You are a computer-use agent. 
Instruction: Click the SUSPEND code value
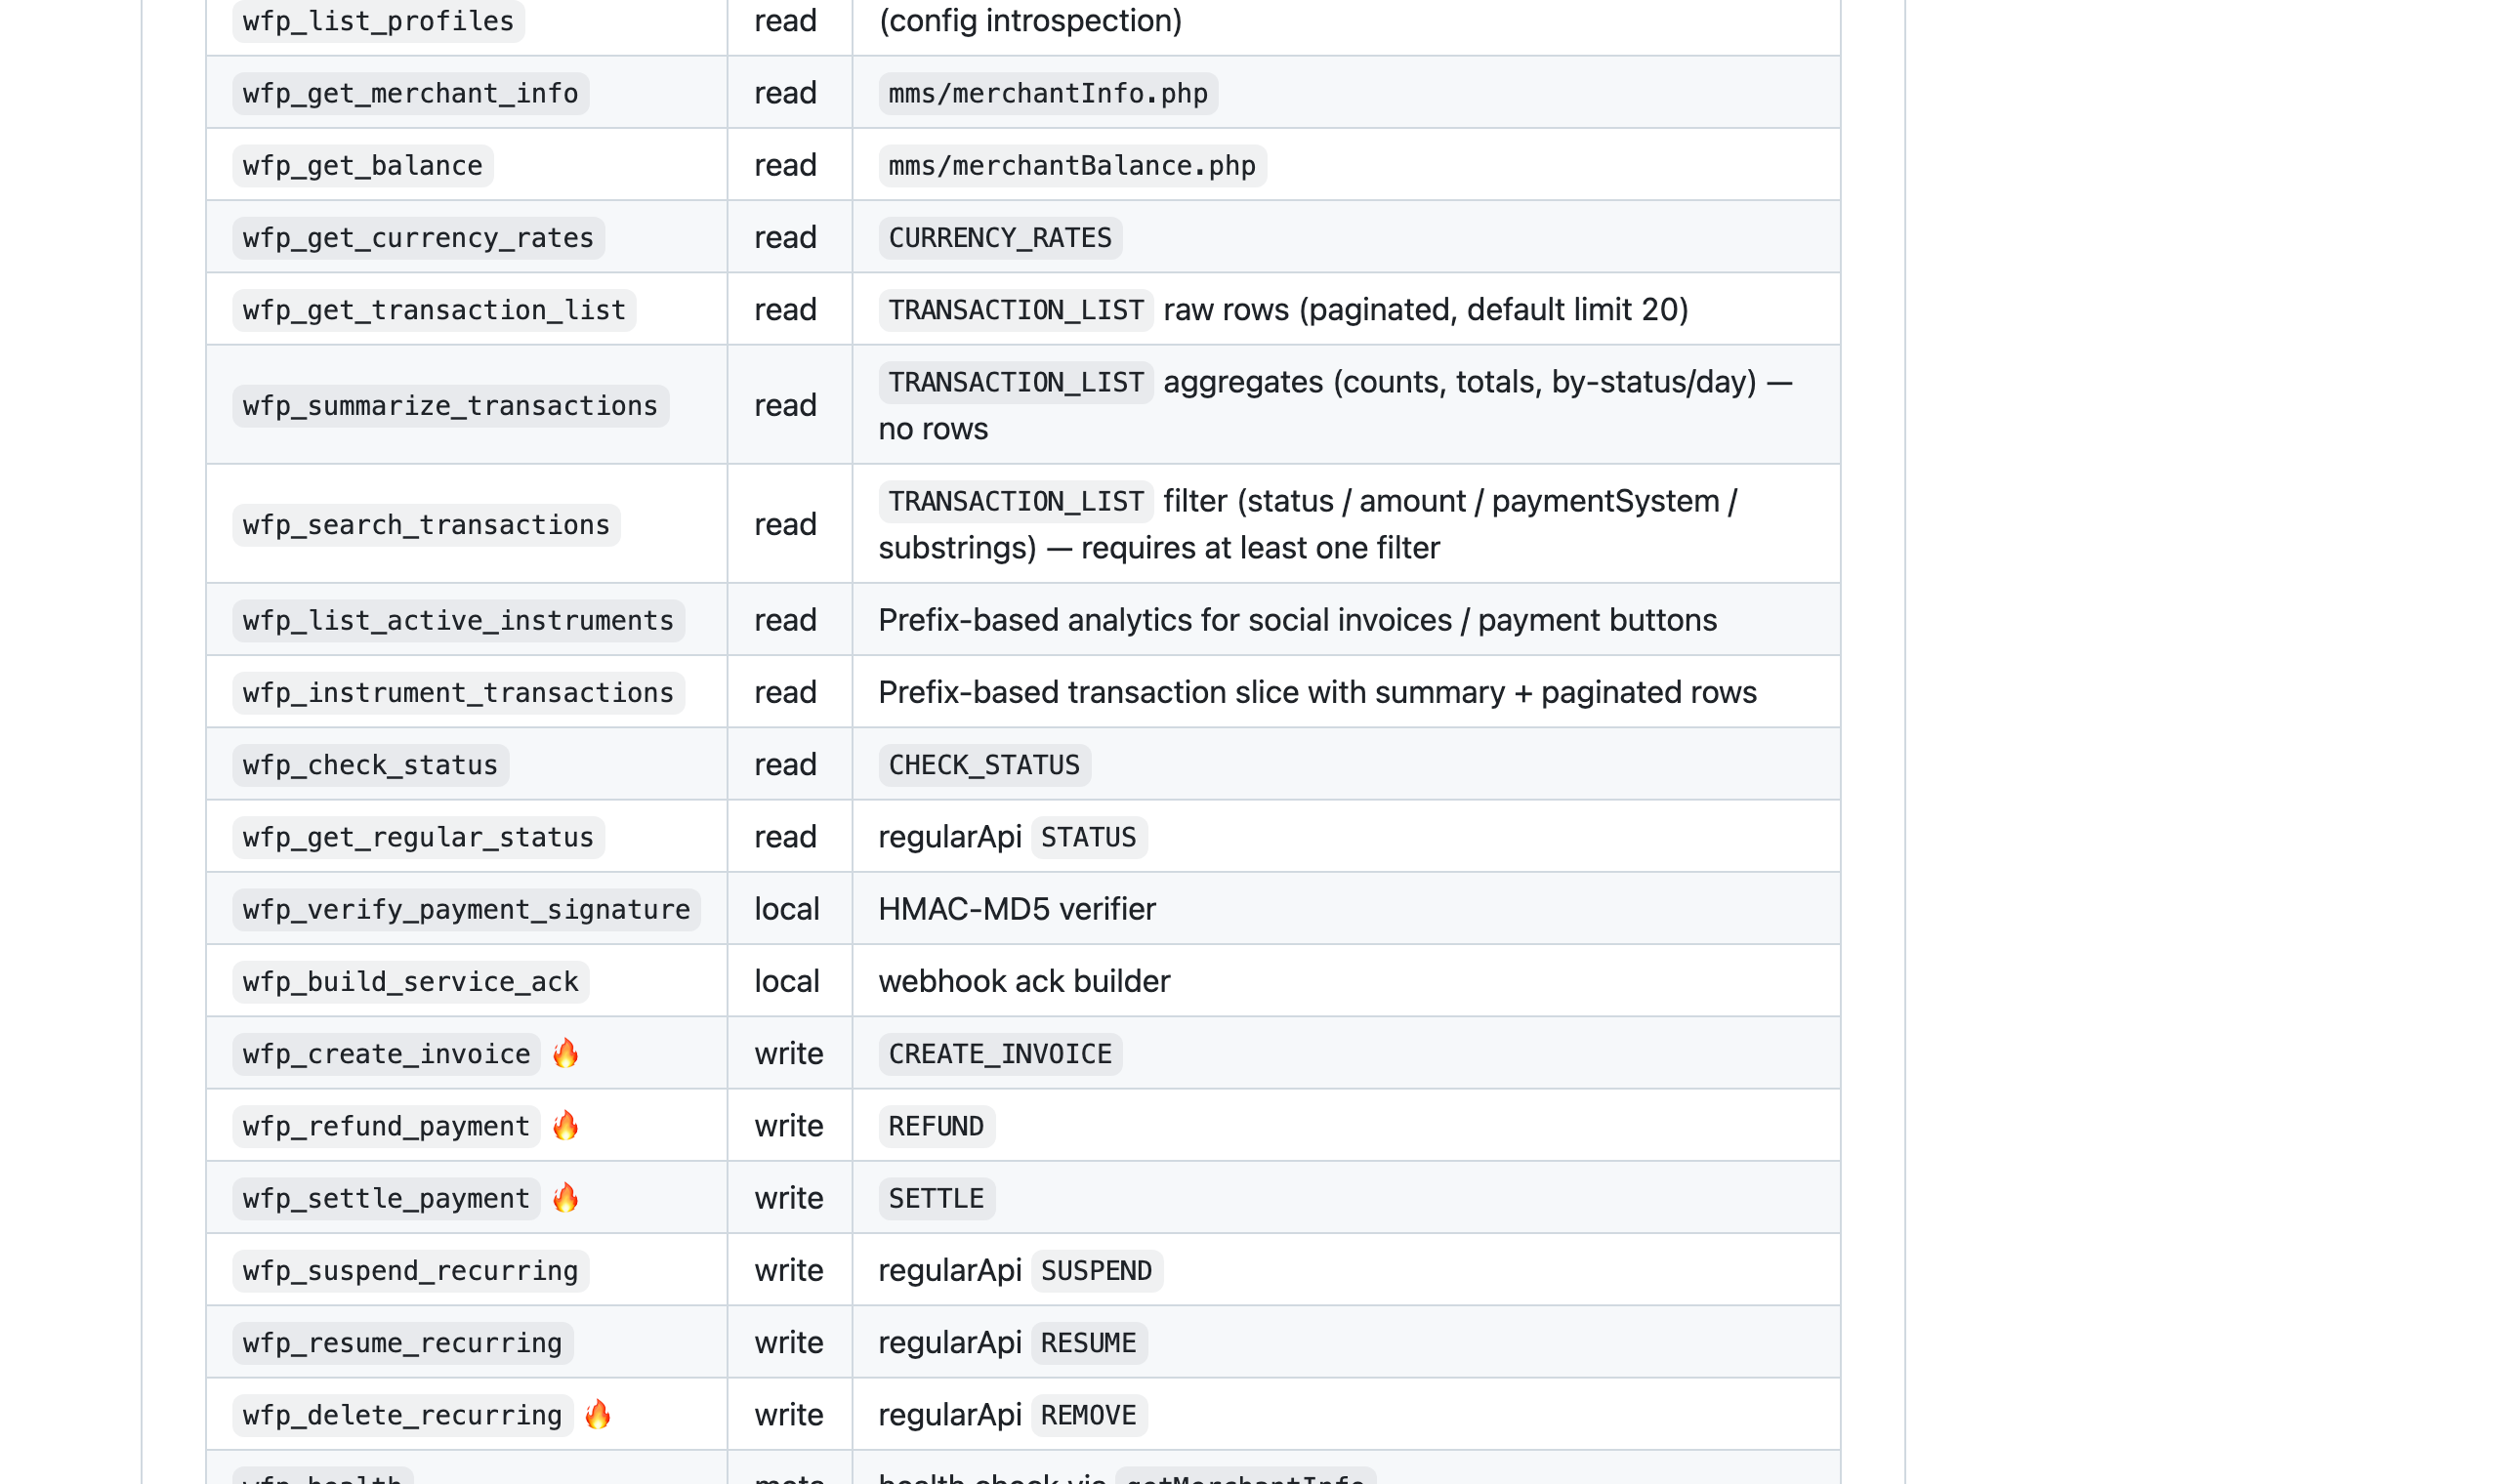(1096, 1270)
